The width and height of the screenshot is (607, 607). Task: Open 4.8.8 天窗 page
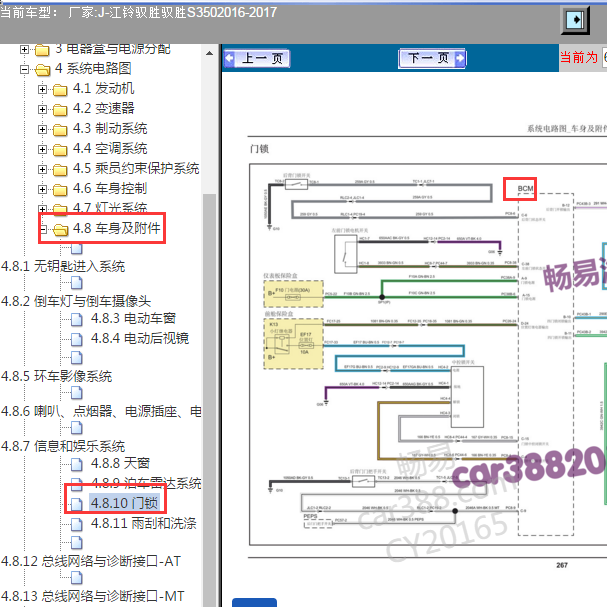coord(120,463)
